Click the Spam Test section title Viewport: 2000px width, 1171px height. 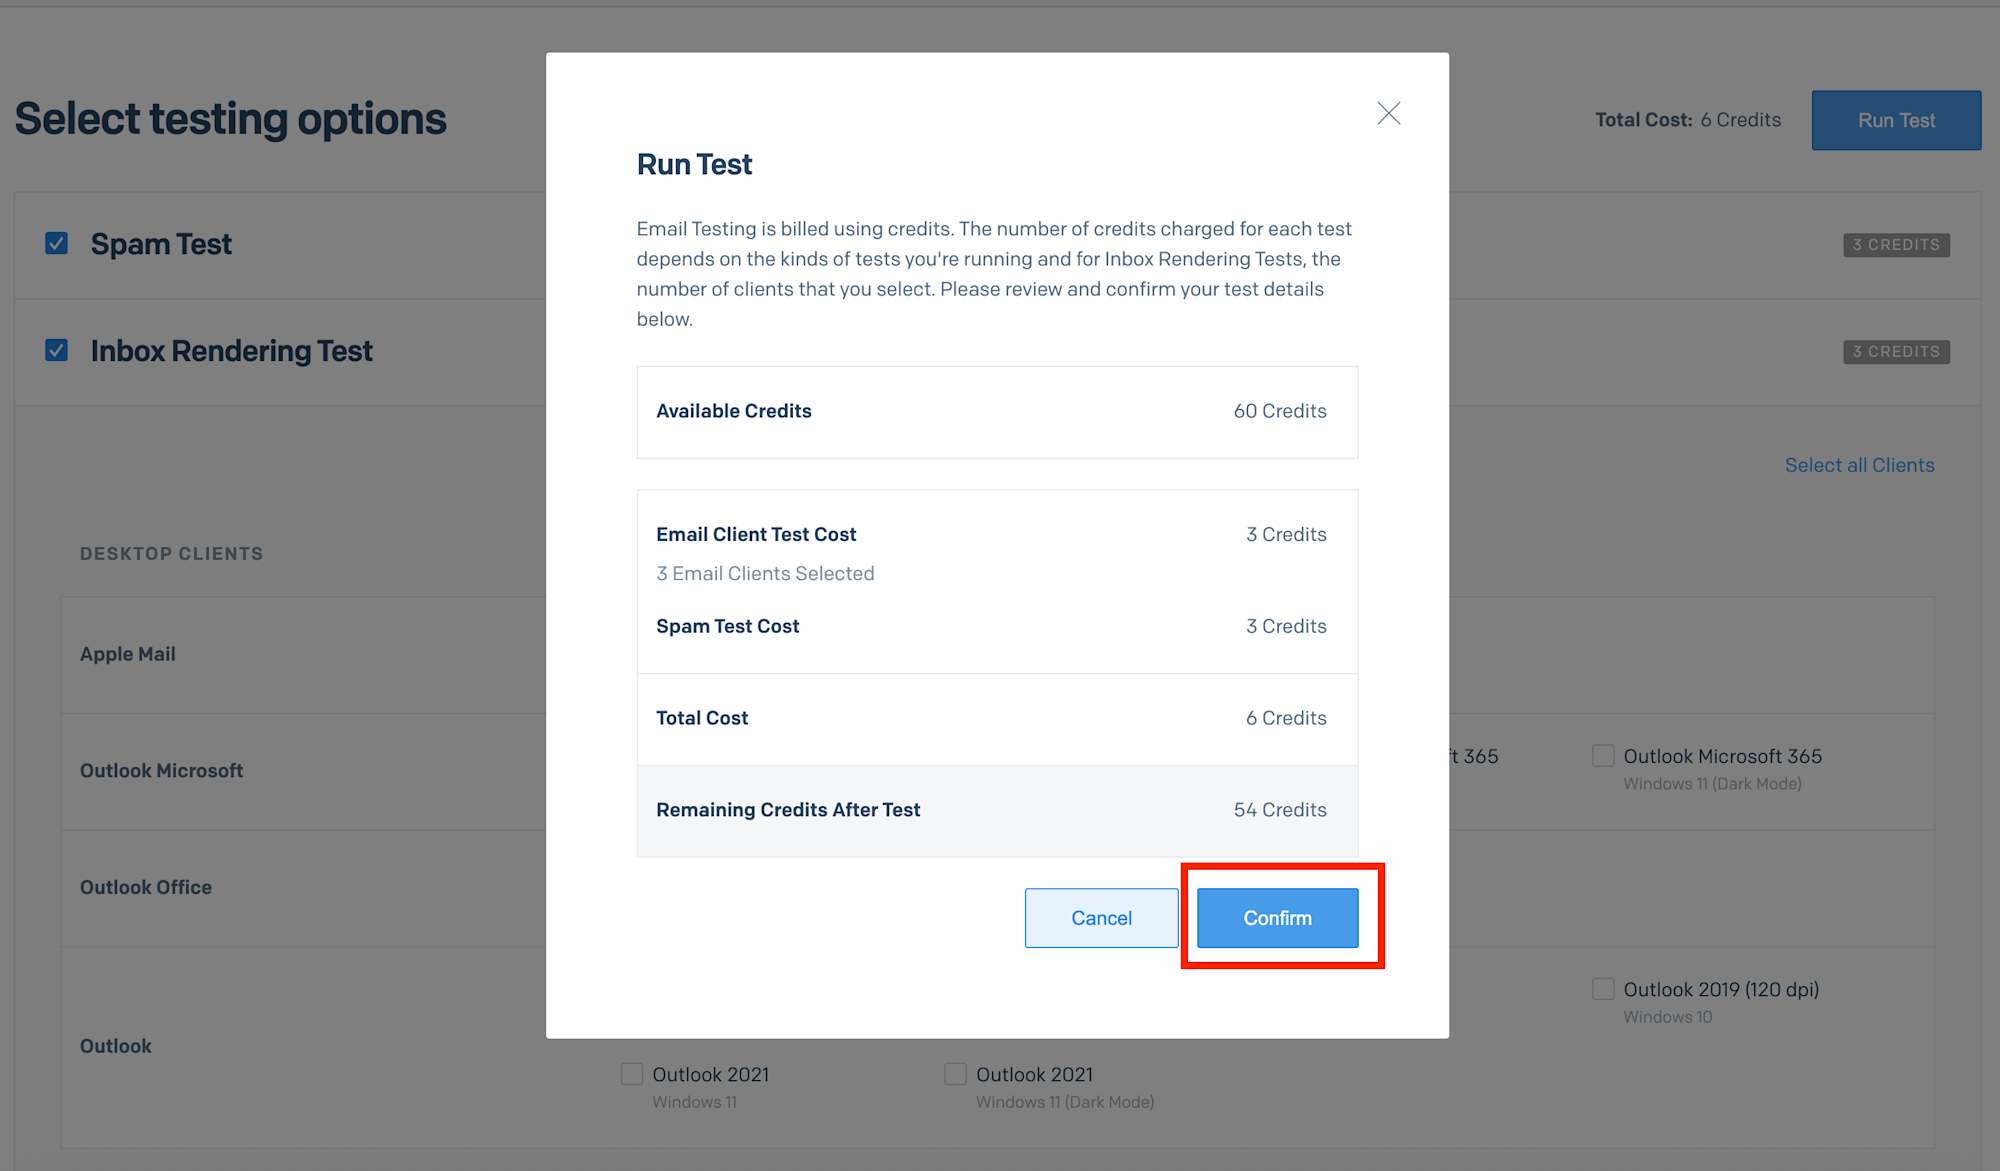161,244
